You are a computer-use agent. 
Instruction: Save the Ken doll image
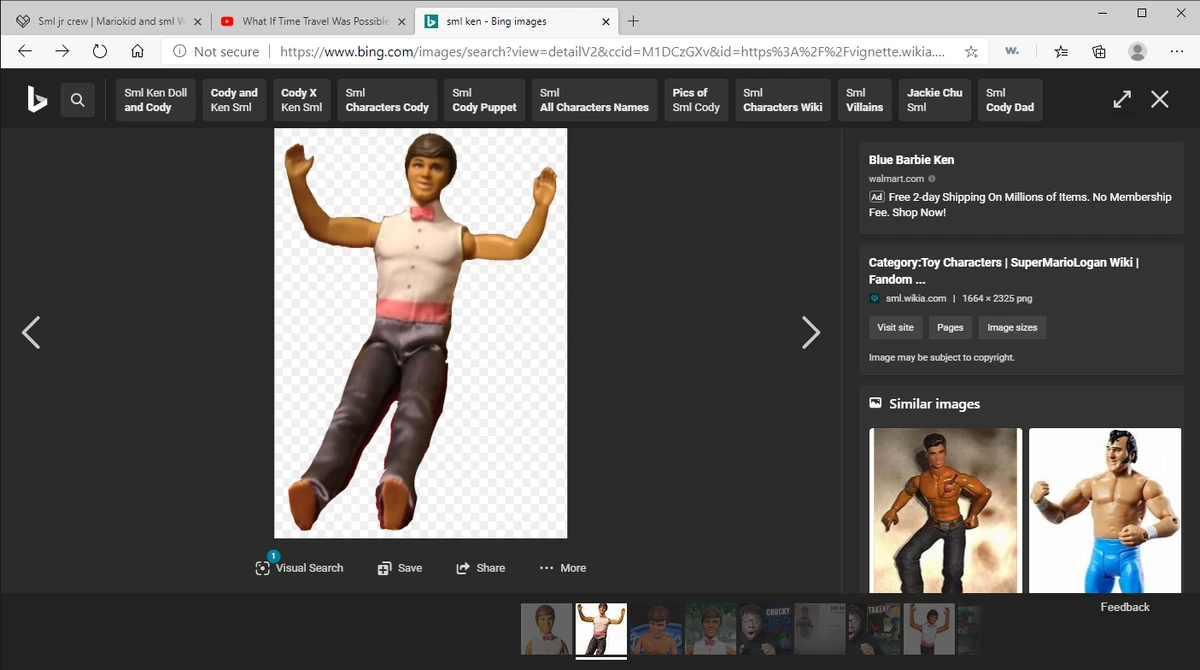400,568
